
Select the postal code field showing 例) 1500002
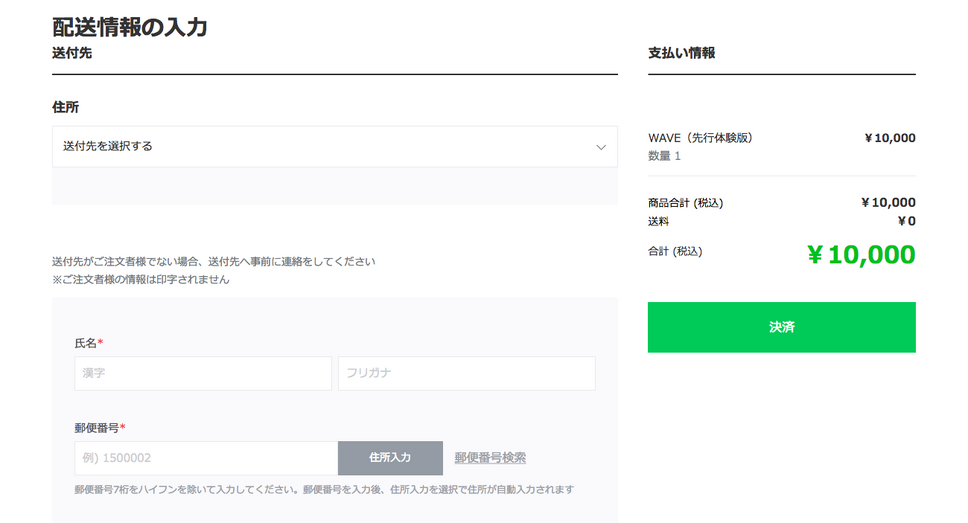click(x=206, y=458)
